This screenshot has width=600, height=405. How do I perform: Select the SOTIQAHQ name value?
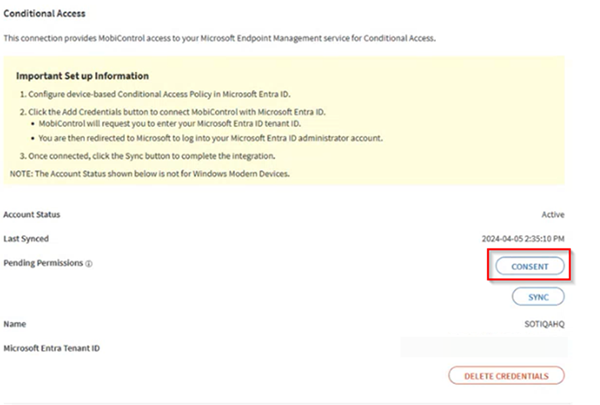coord(545,324)
